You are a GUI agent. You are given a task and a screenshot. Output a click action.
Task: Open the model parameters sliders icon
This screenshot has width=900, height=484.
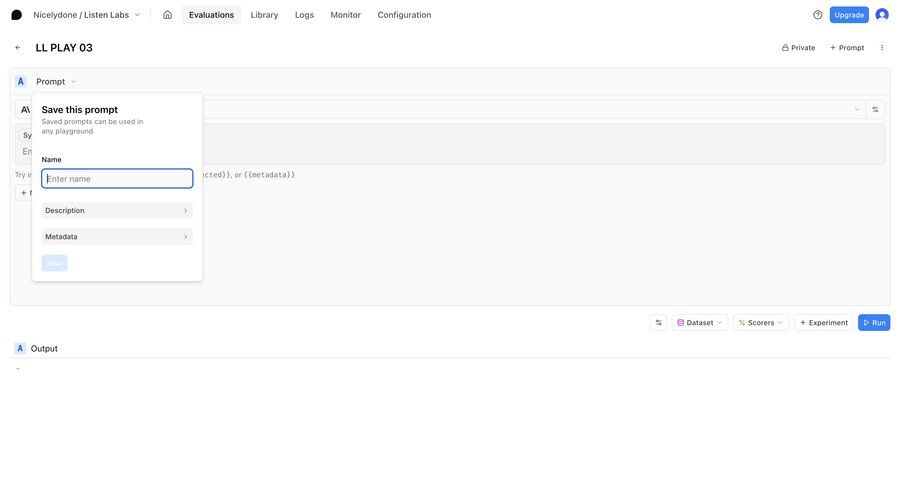[875, 109]
